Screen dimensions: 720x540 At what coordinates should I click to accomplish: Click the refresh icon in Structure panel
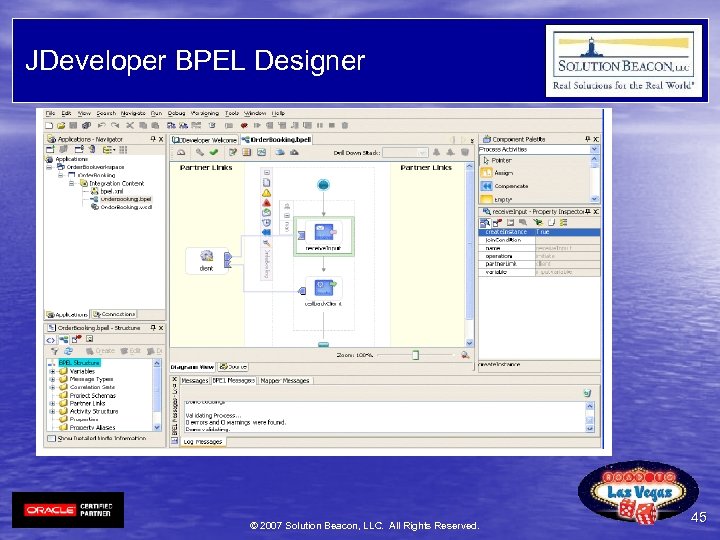click(68, 351)
